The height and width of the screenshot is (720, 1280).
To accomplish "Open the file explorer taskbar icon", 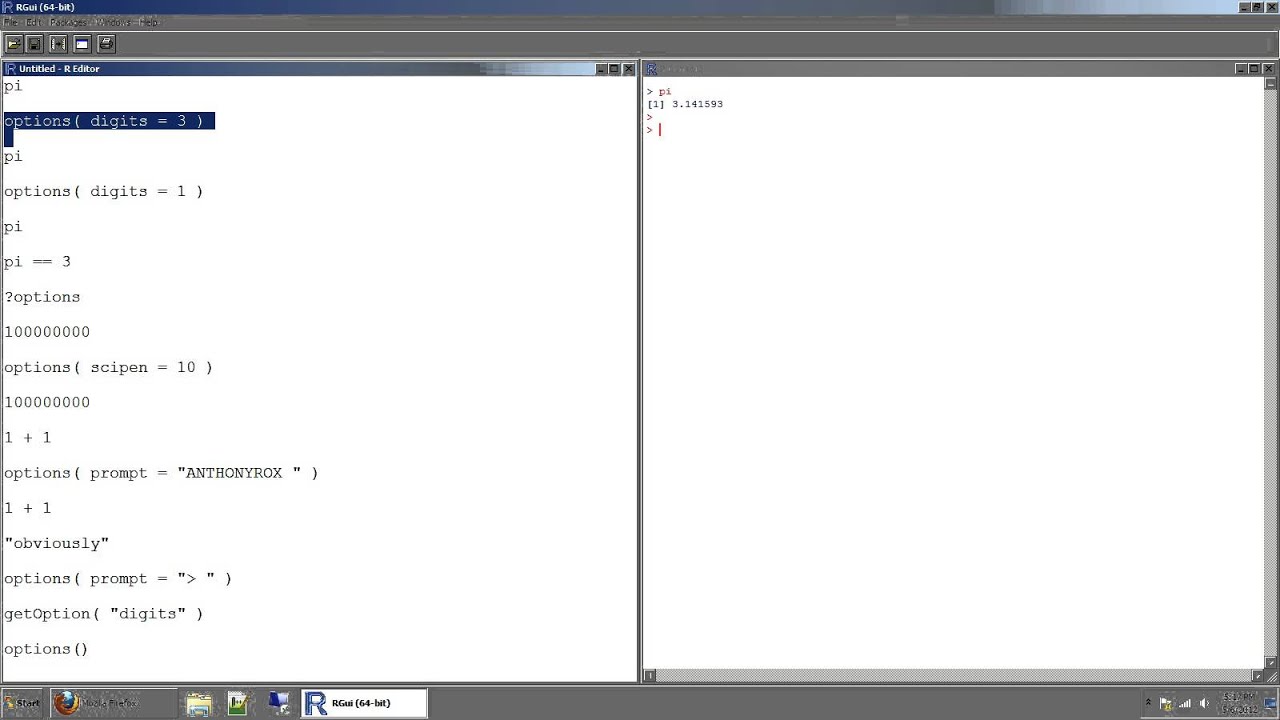I will pos(198,703).
